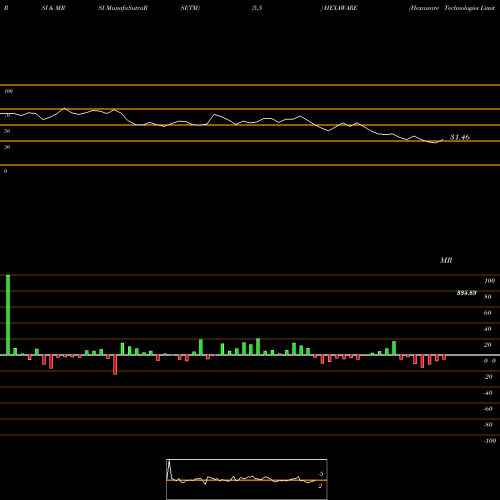
Task: Click the 60 label on MR axis
Action: 488,313
